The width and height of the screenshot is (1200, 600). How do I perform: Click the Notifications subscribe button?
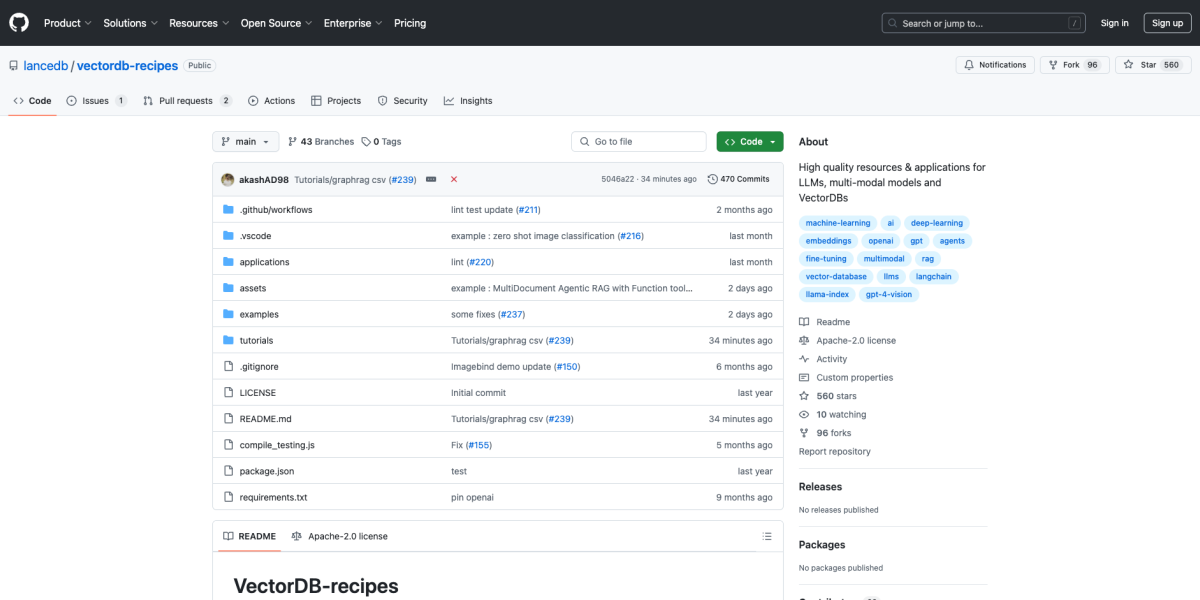point(993,64)
